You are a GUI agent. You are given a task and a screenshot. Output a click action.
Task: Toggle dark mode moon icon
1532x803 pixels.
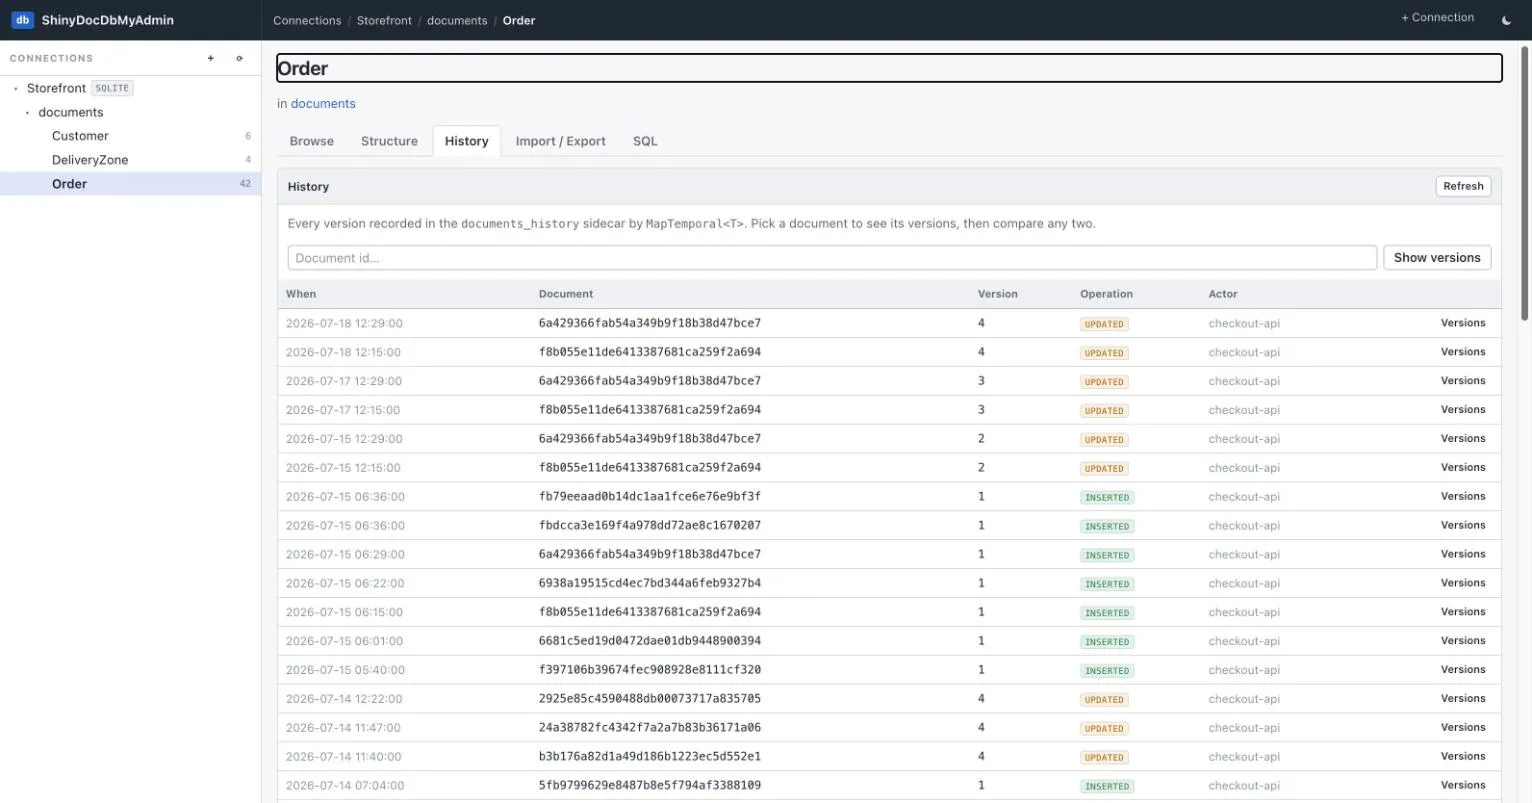point(1507,20)
